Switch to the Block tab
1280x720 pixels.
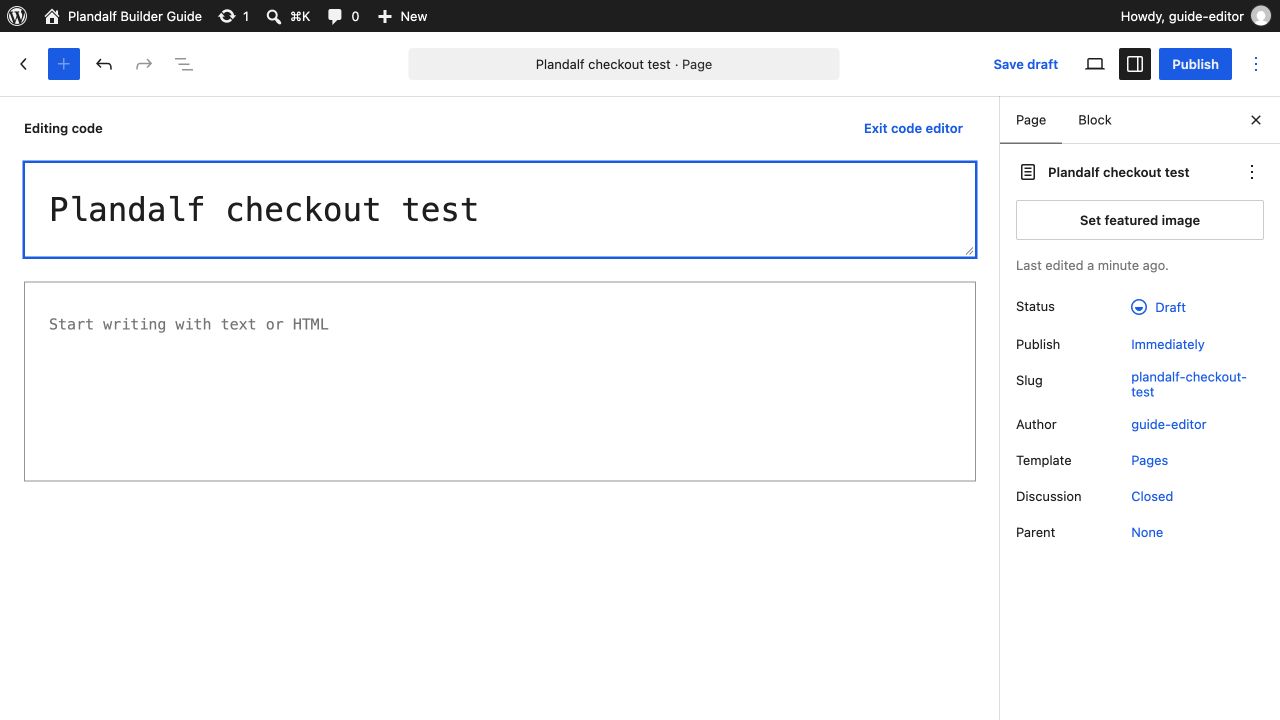point(1095,120)
